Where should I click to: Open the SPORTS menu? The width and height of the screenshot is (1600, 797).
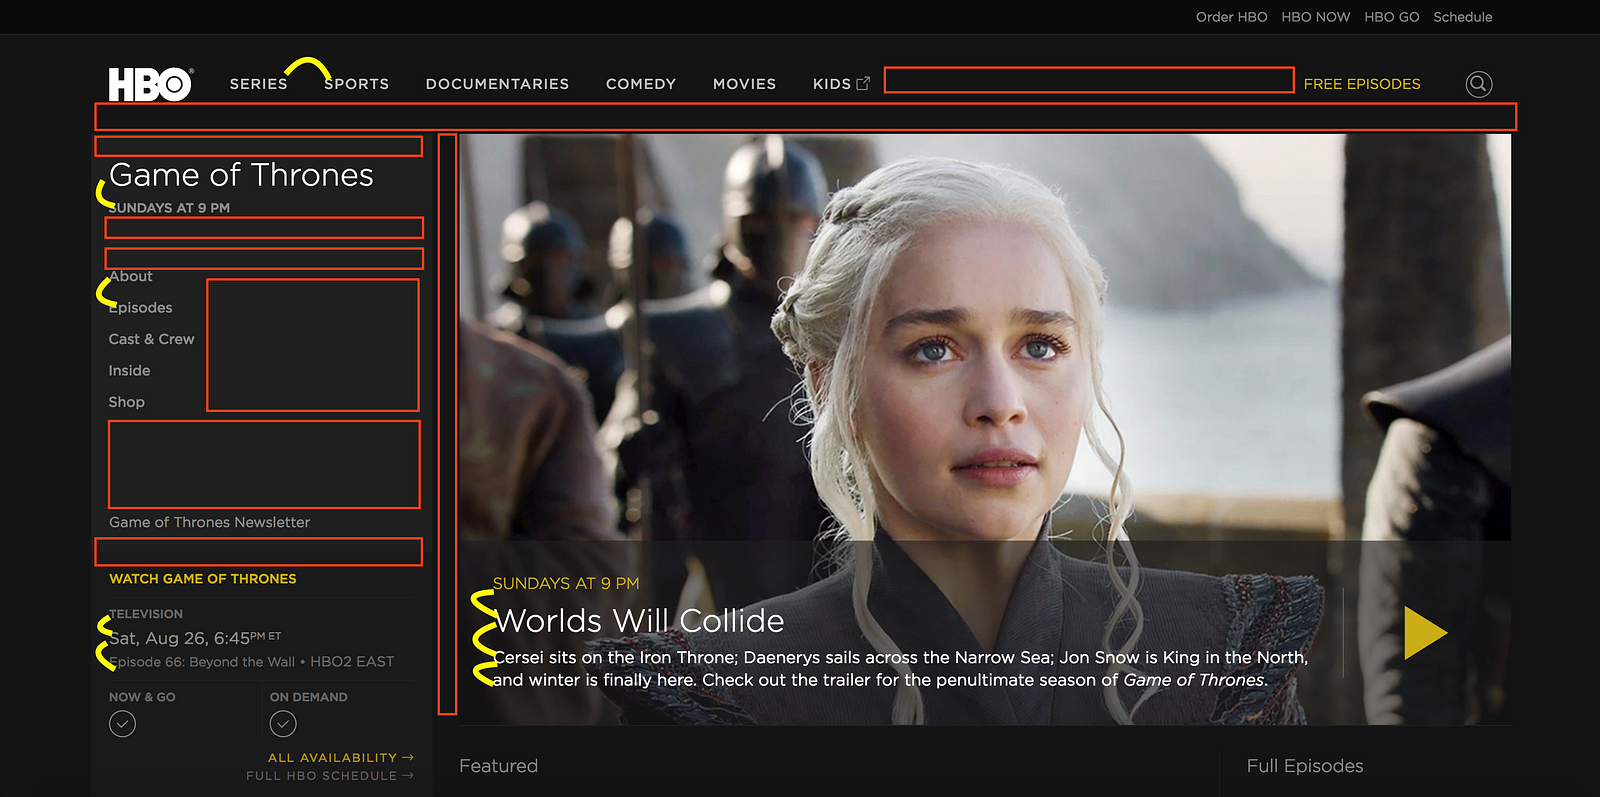coord(357,84)
